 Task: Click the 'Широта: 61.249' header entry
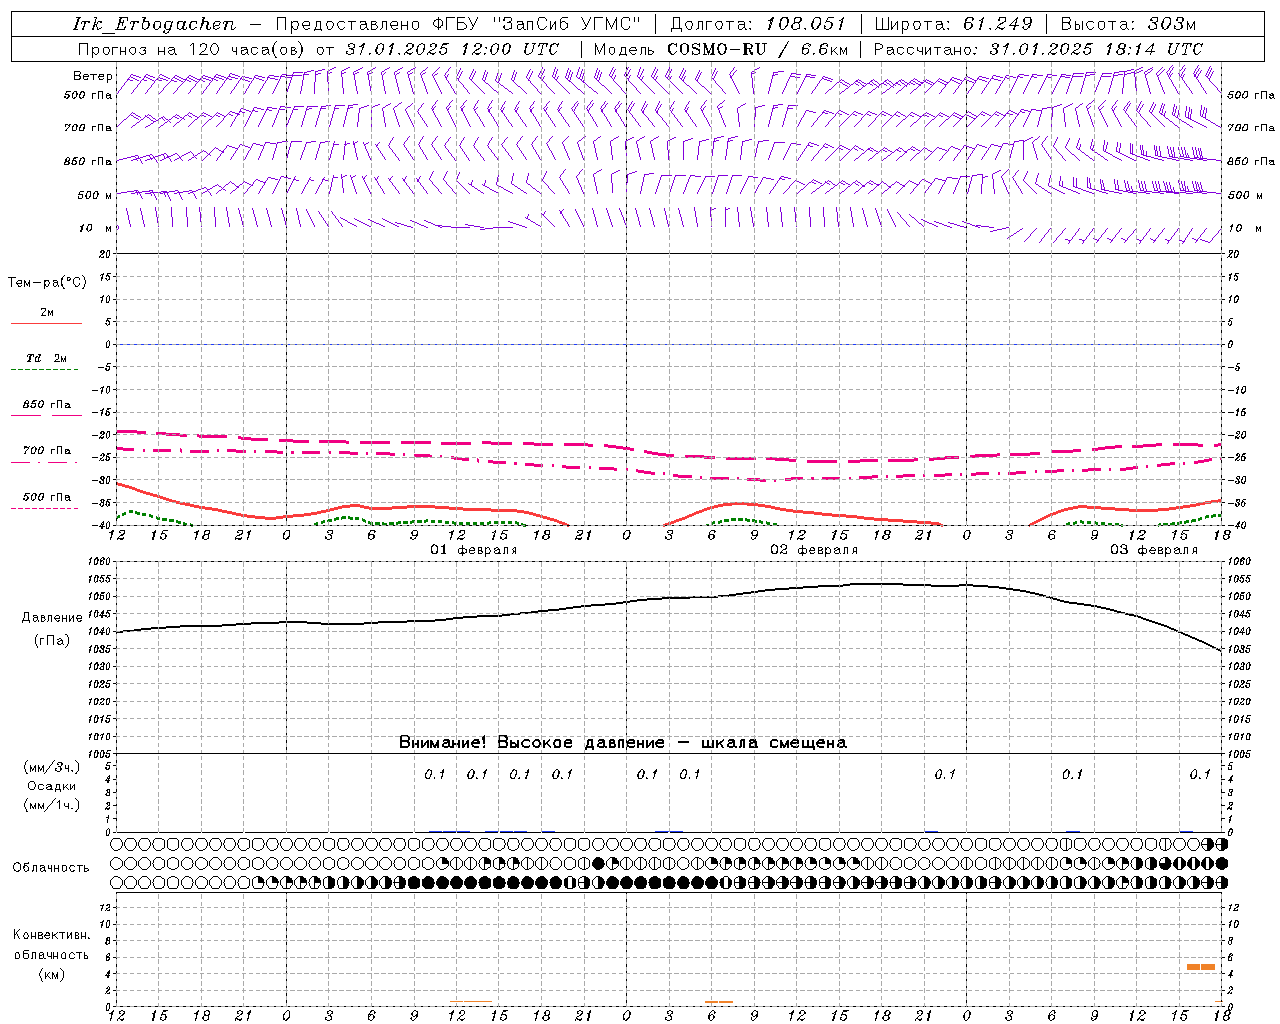pyautogui.click(x=953, y=24)
